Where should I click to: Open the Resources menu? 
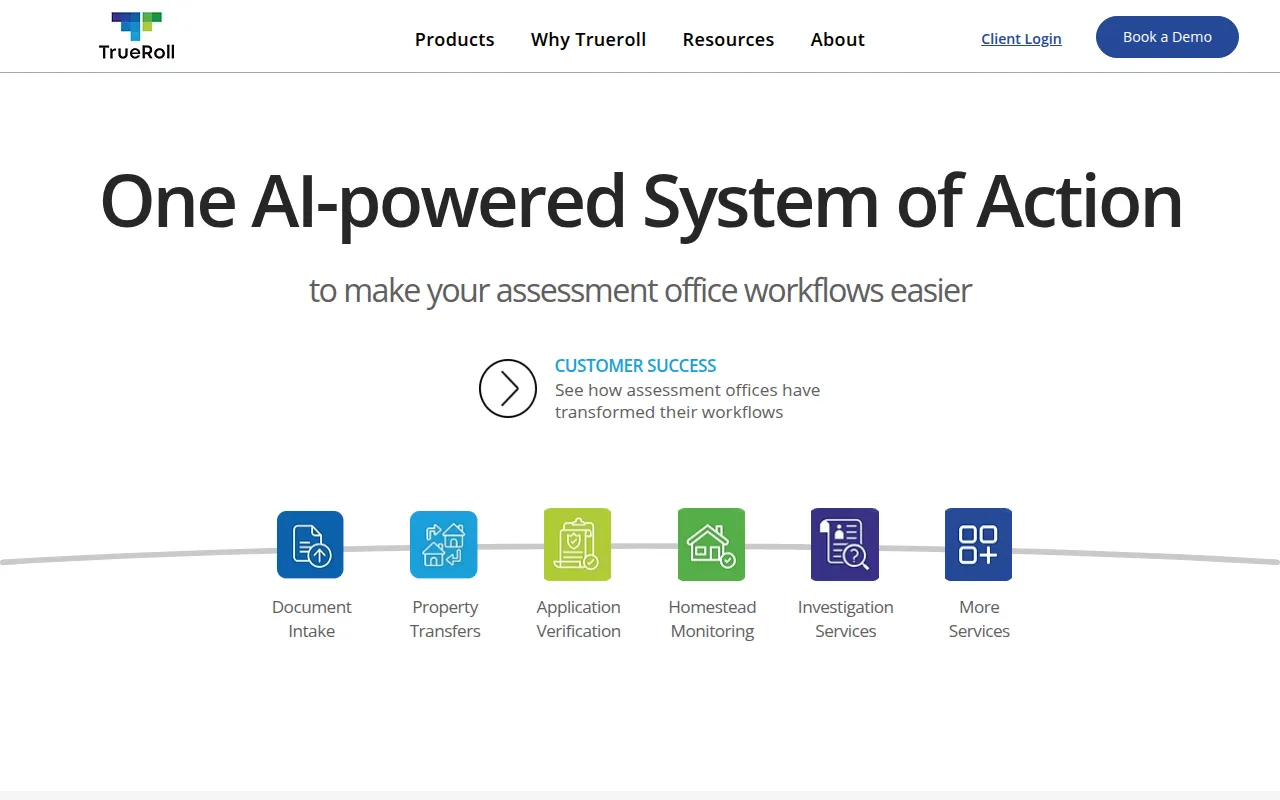click(x=728, y=40)
